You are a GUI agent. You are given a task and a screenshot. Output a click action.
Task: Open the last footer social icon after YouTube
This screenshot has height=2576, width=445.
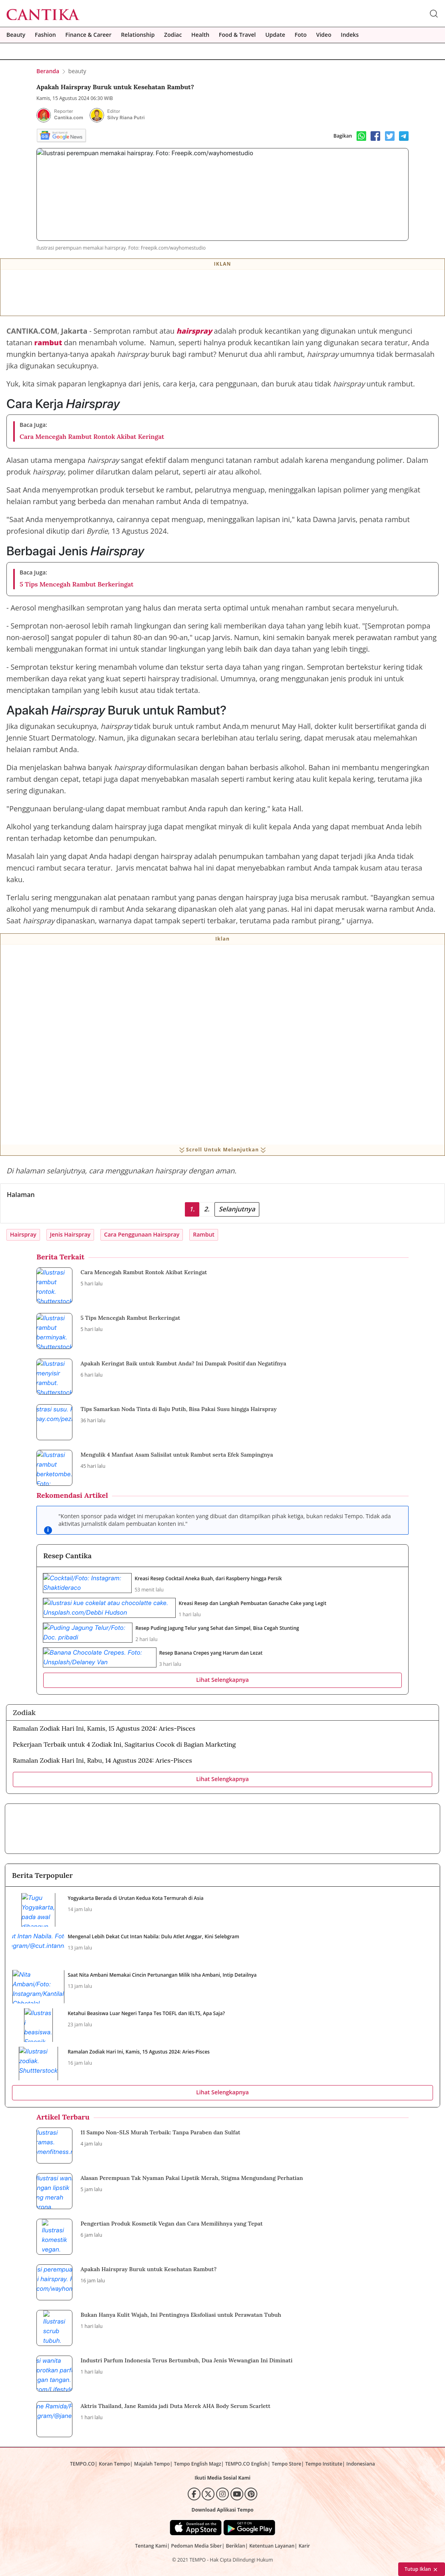251,2494
